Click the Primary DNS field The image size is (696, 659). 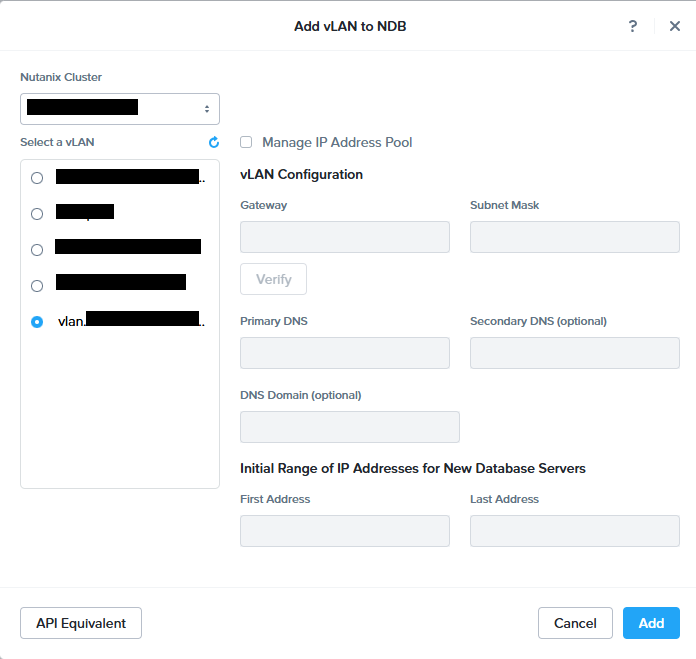click(345, 353)
